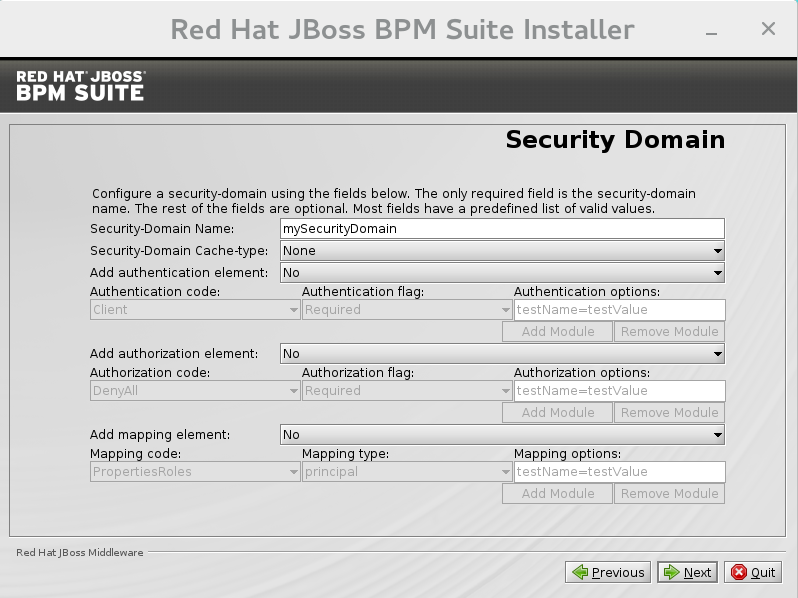
Task: Open the Mapping type principal combo box
Action: pyautogui.click(x=406, y=472)
